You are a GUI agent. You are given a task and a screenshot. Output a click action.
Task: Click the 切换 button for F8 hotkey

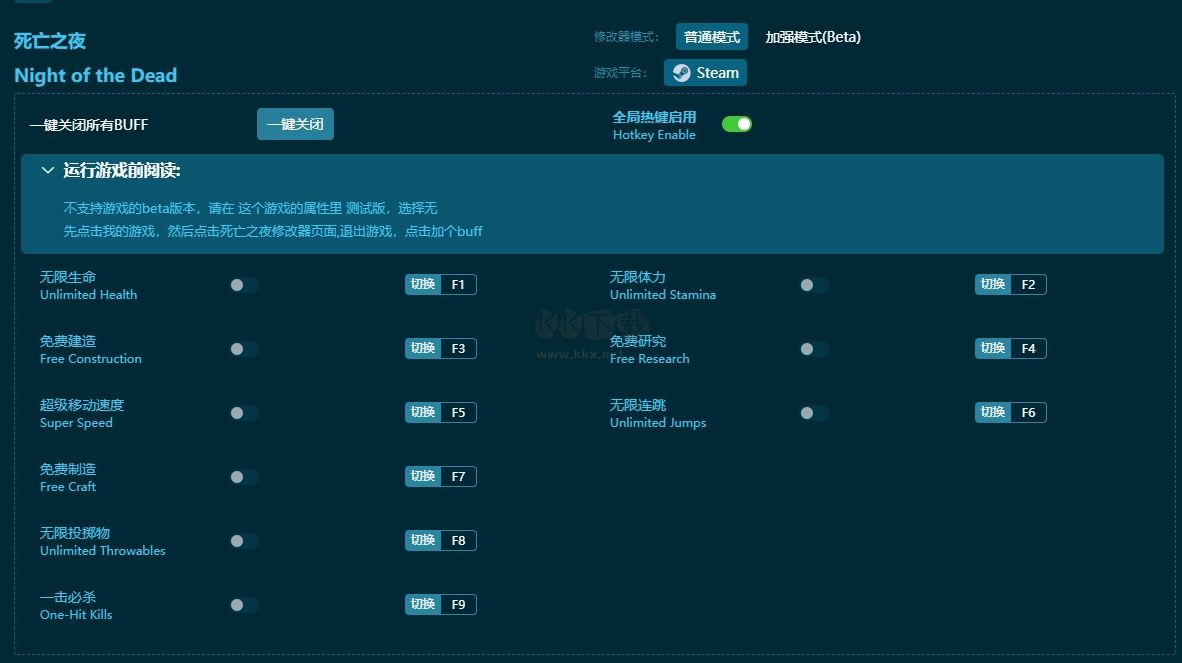[423, 540]
